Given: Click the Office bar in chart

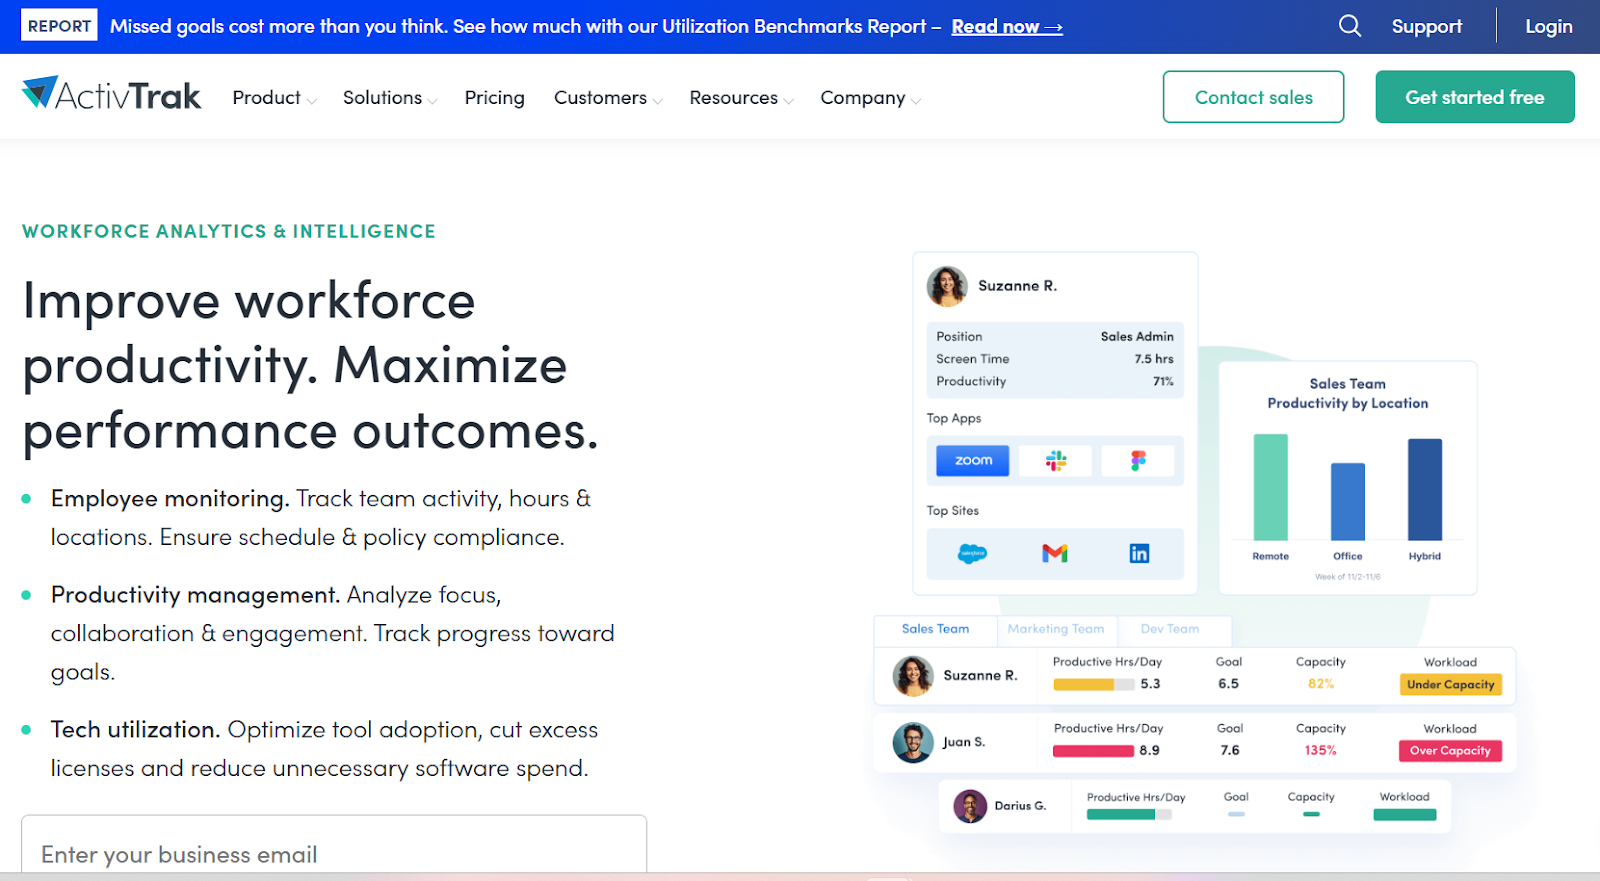Looking at the screenshot, I should coord(1347,502).
